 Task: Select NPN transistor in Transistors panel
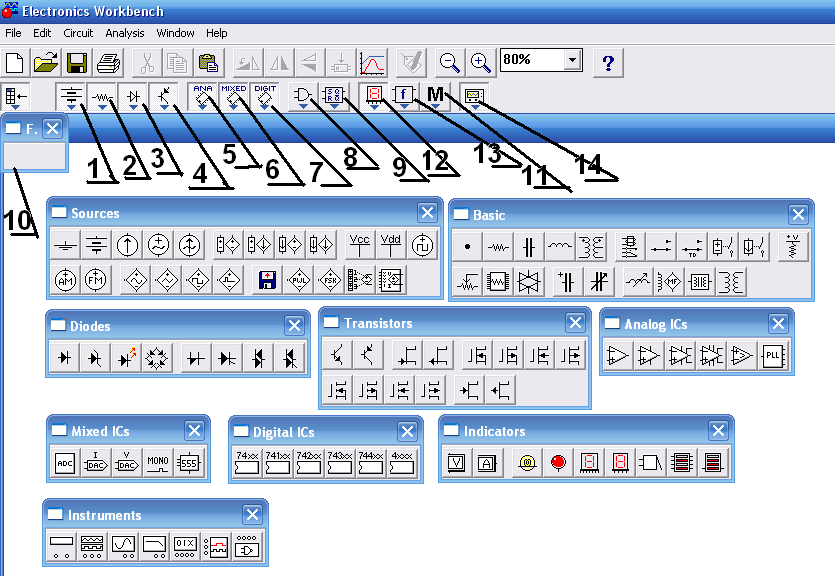337,355
